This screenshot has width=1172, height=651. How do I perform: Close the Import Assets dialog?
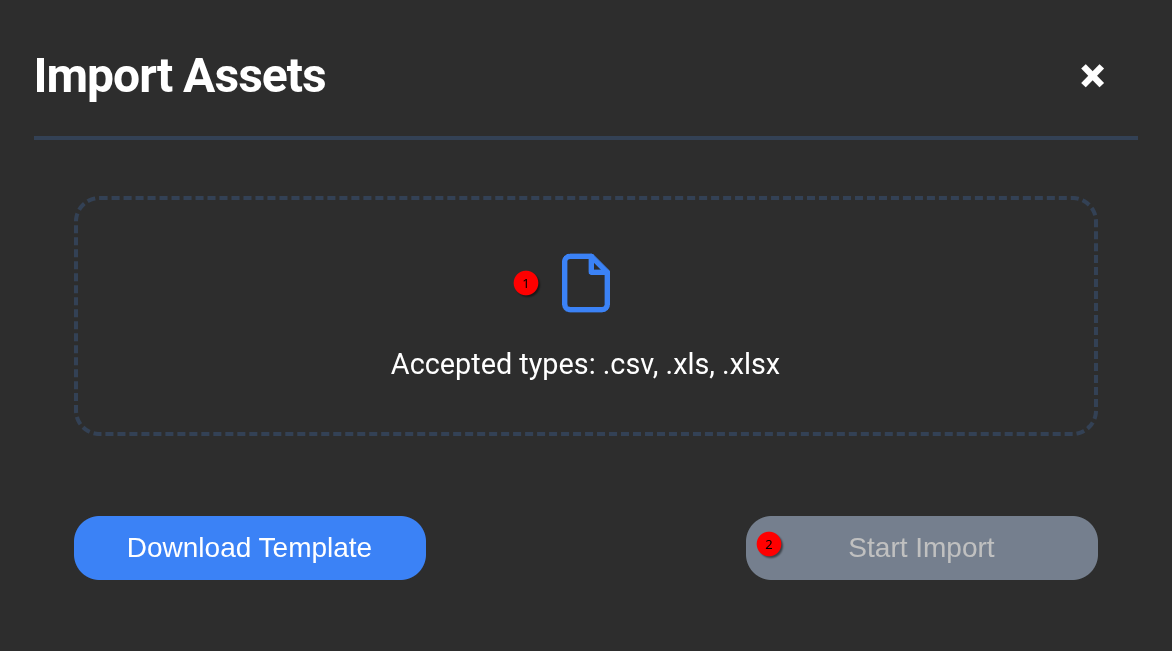click(1092, 76)
